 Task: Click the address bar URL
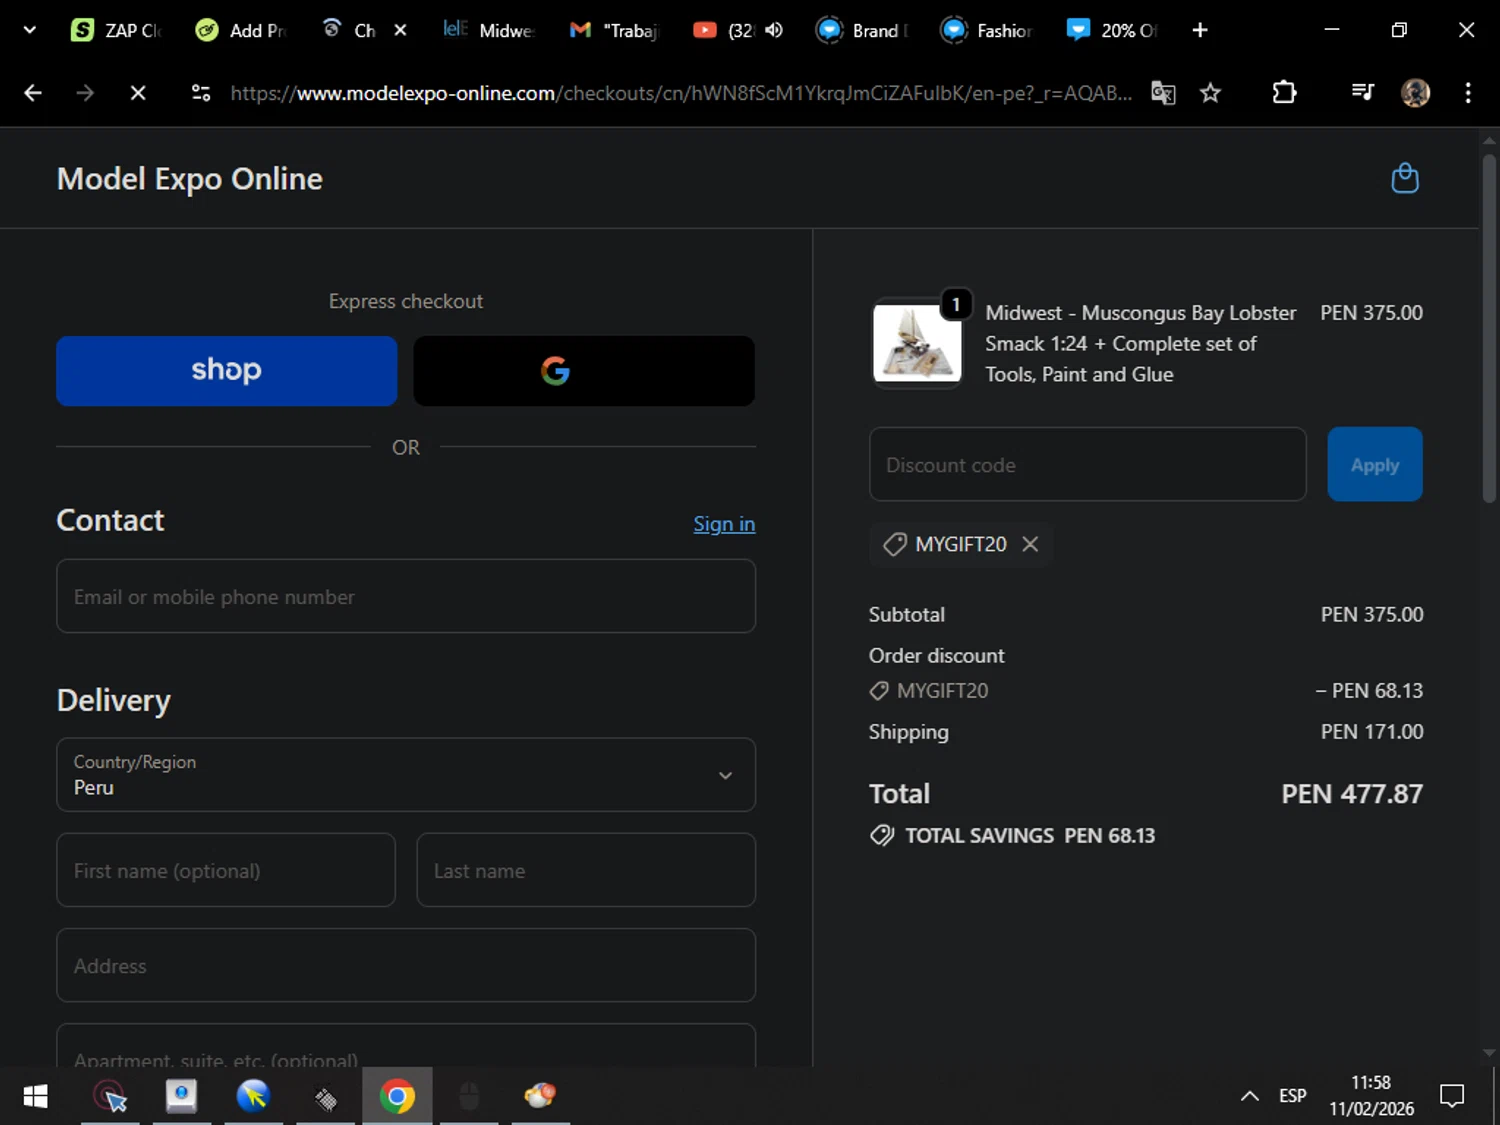pyautogui.click(x=680, y=93)
